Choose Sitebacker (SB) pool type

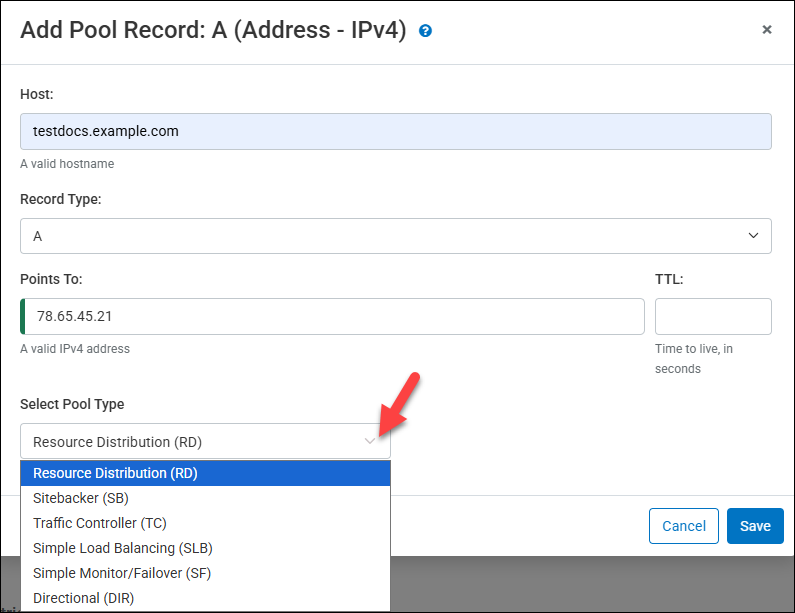point(205,498)
